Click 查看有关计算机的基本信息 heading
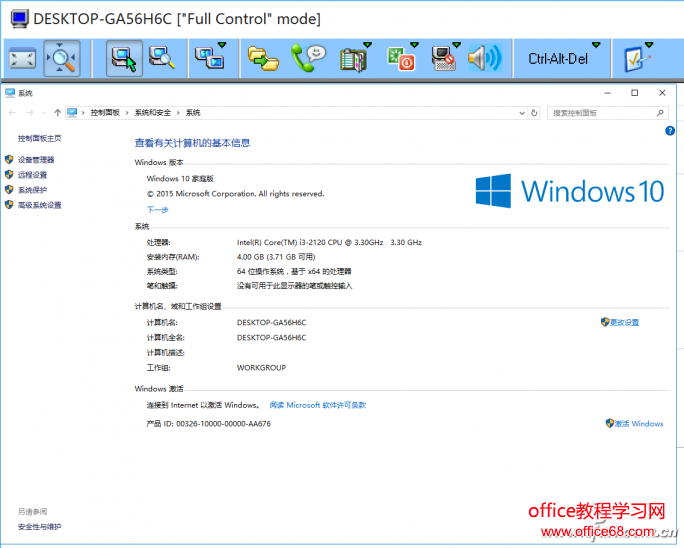Screen dimensions: 684x548 click(192, 143)
